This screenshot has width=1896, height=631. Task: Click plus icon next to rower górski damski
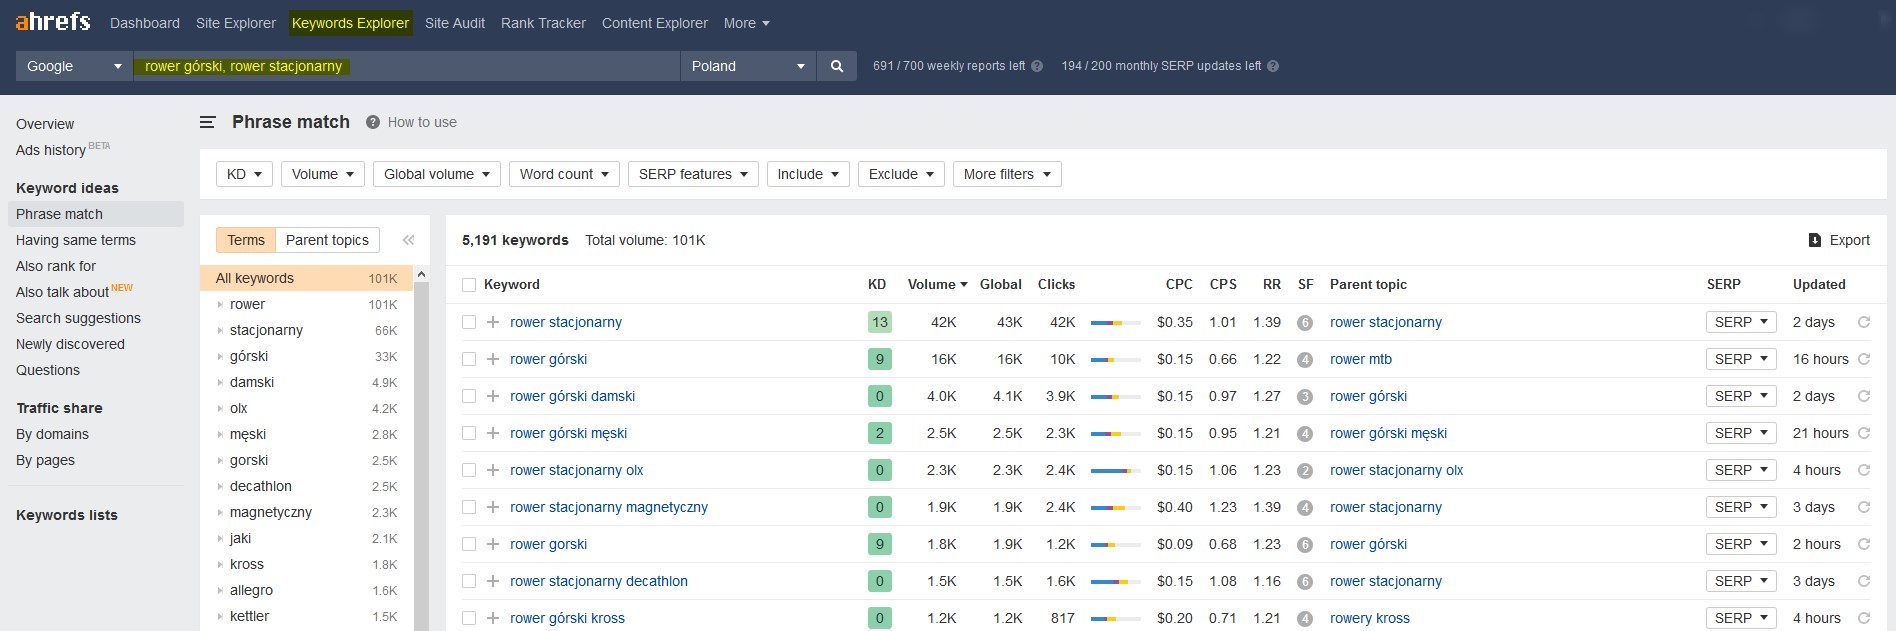(x=493, y=396)
